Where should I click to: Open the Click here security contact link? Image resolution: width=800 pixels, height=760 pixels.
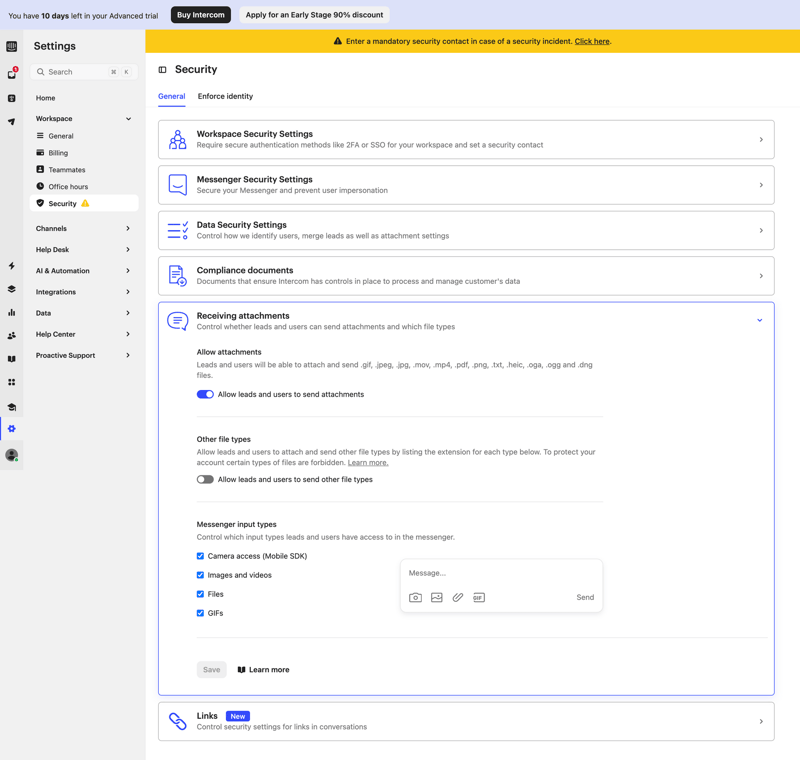592,42
